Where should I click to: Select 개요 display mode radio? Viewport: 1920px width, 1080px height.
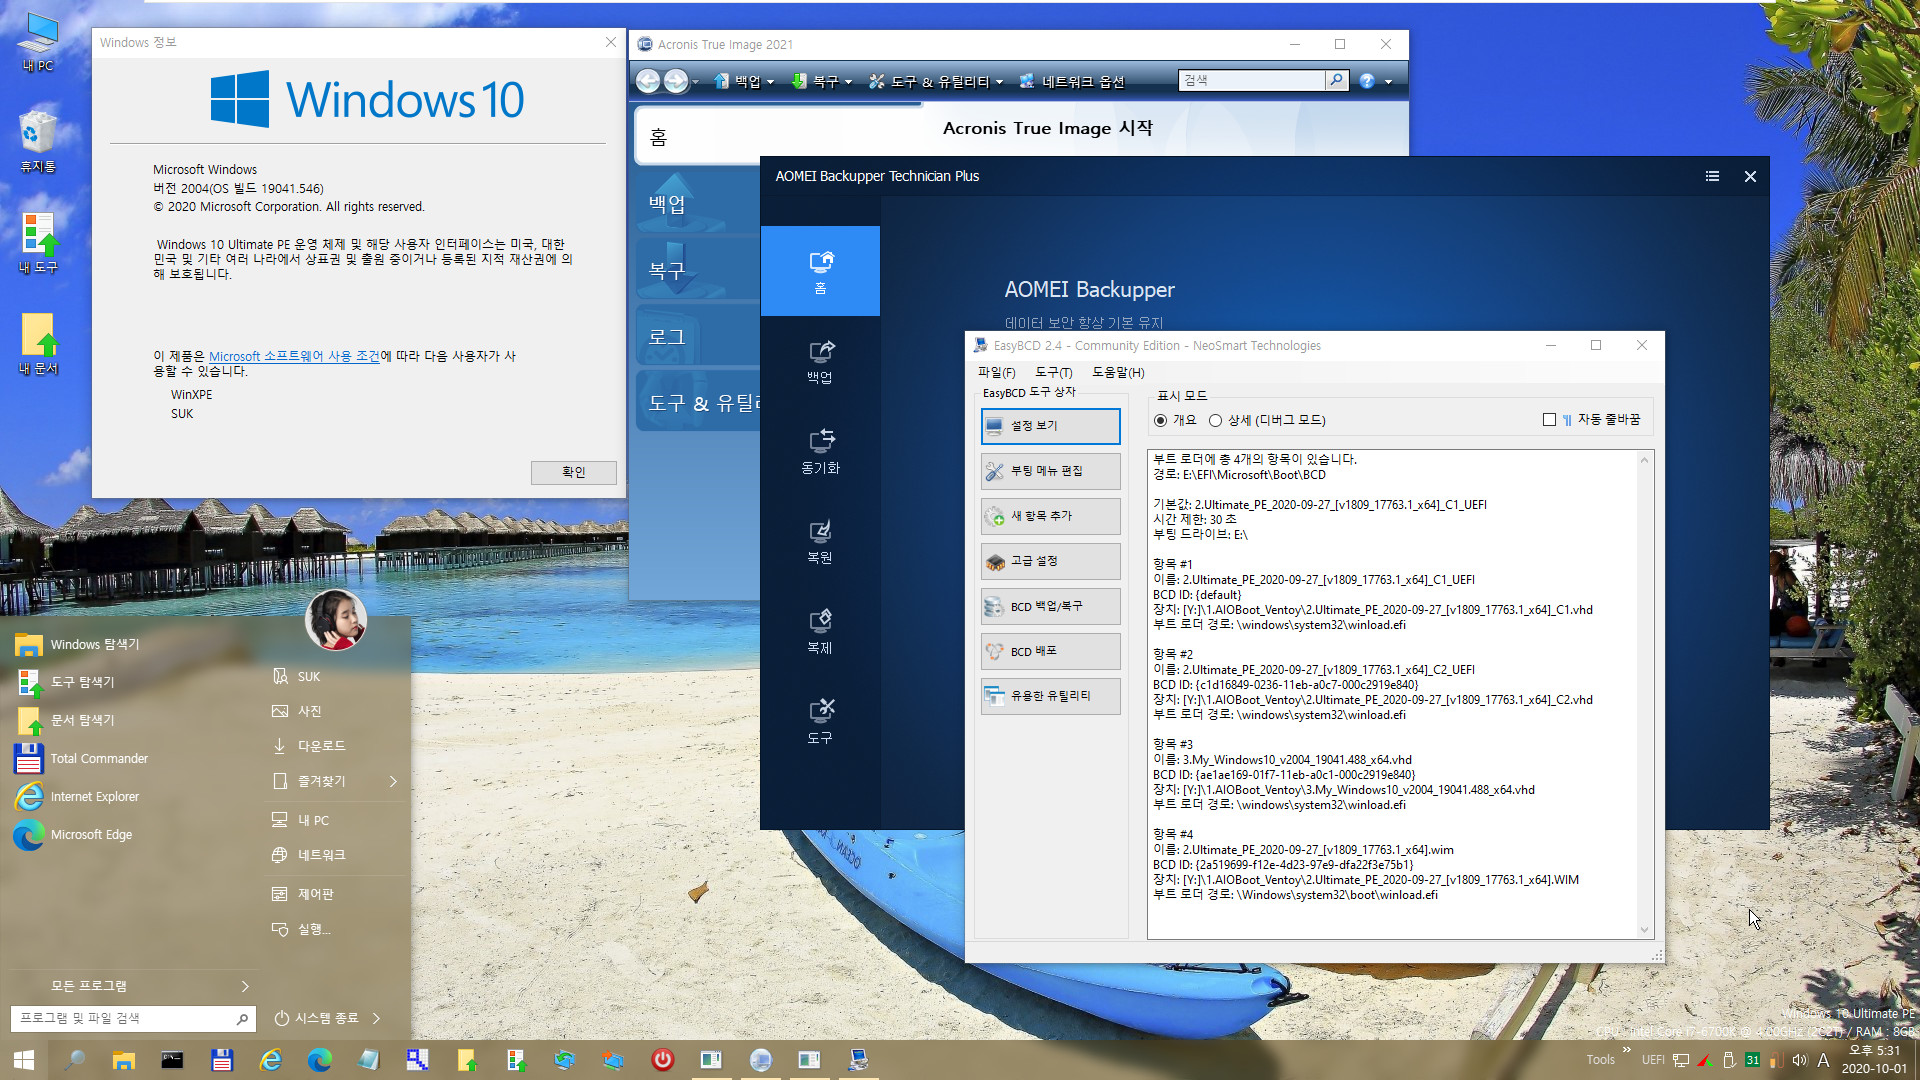pyautogui.click(x=1160, y=420)
